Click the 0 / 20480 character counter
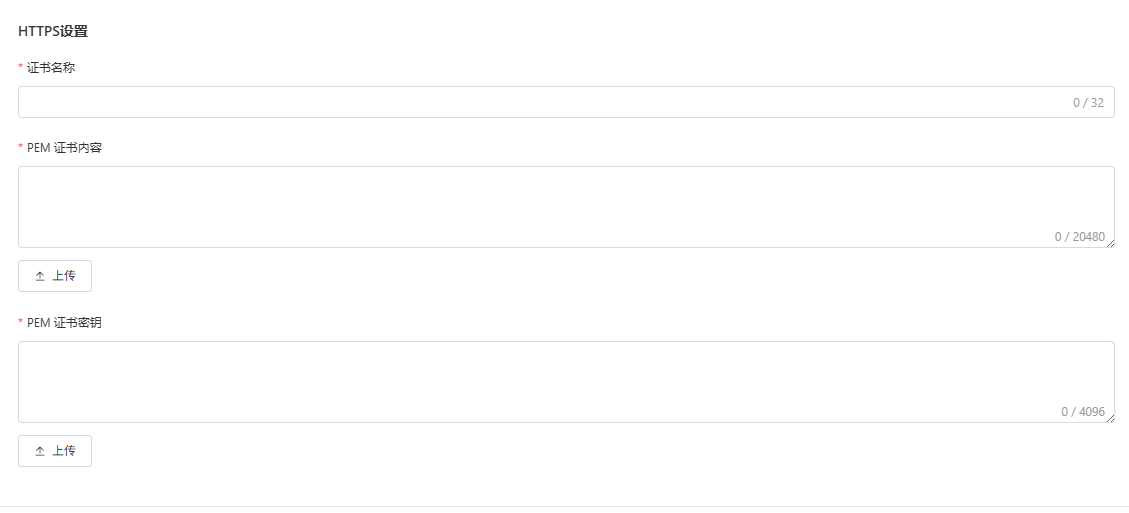The image size is (1129, 513). coord(1079,236)
